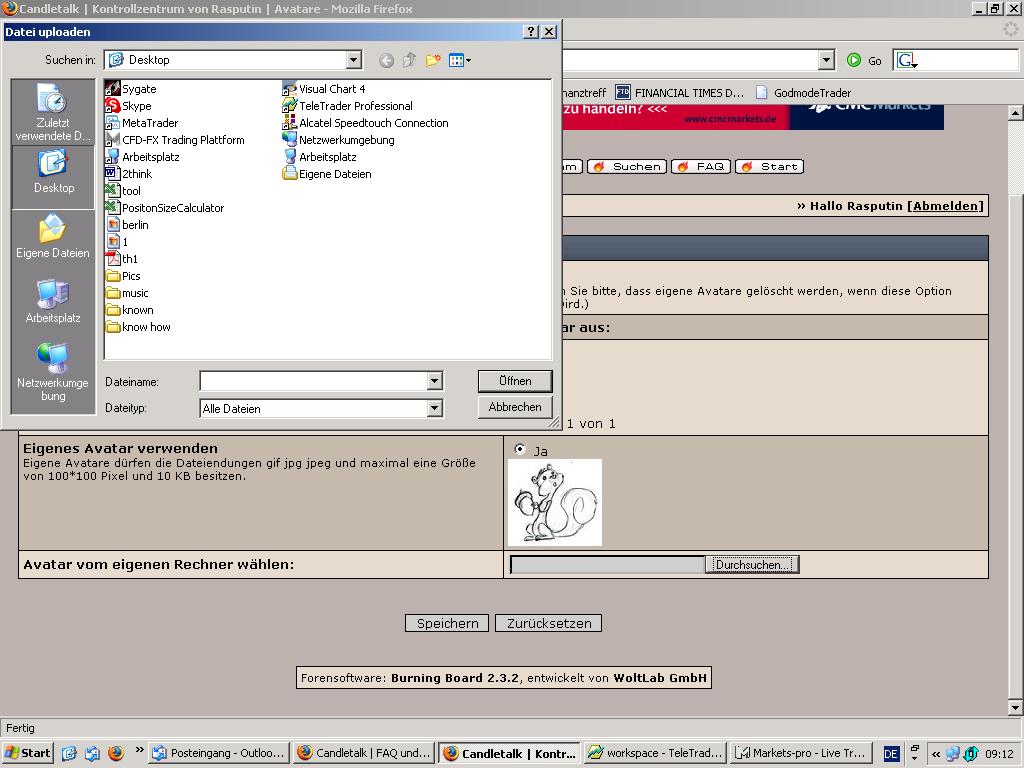Click the avatar file path field
The height and width of the screenshot is (768, 1024).
tap(607, 564)
